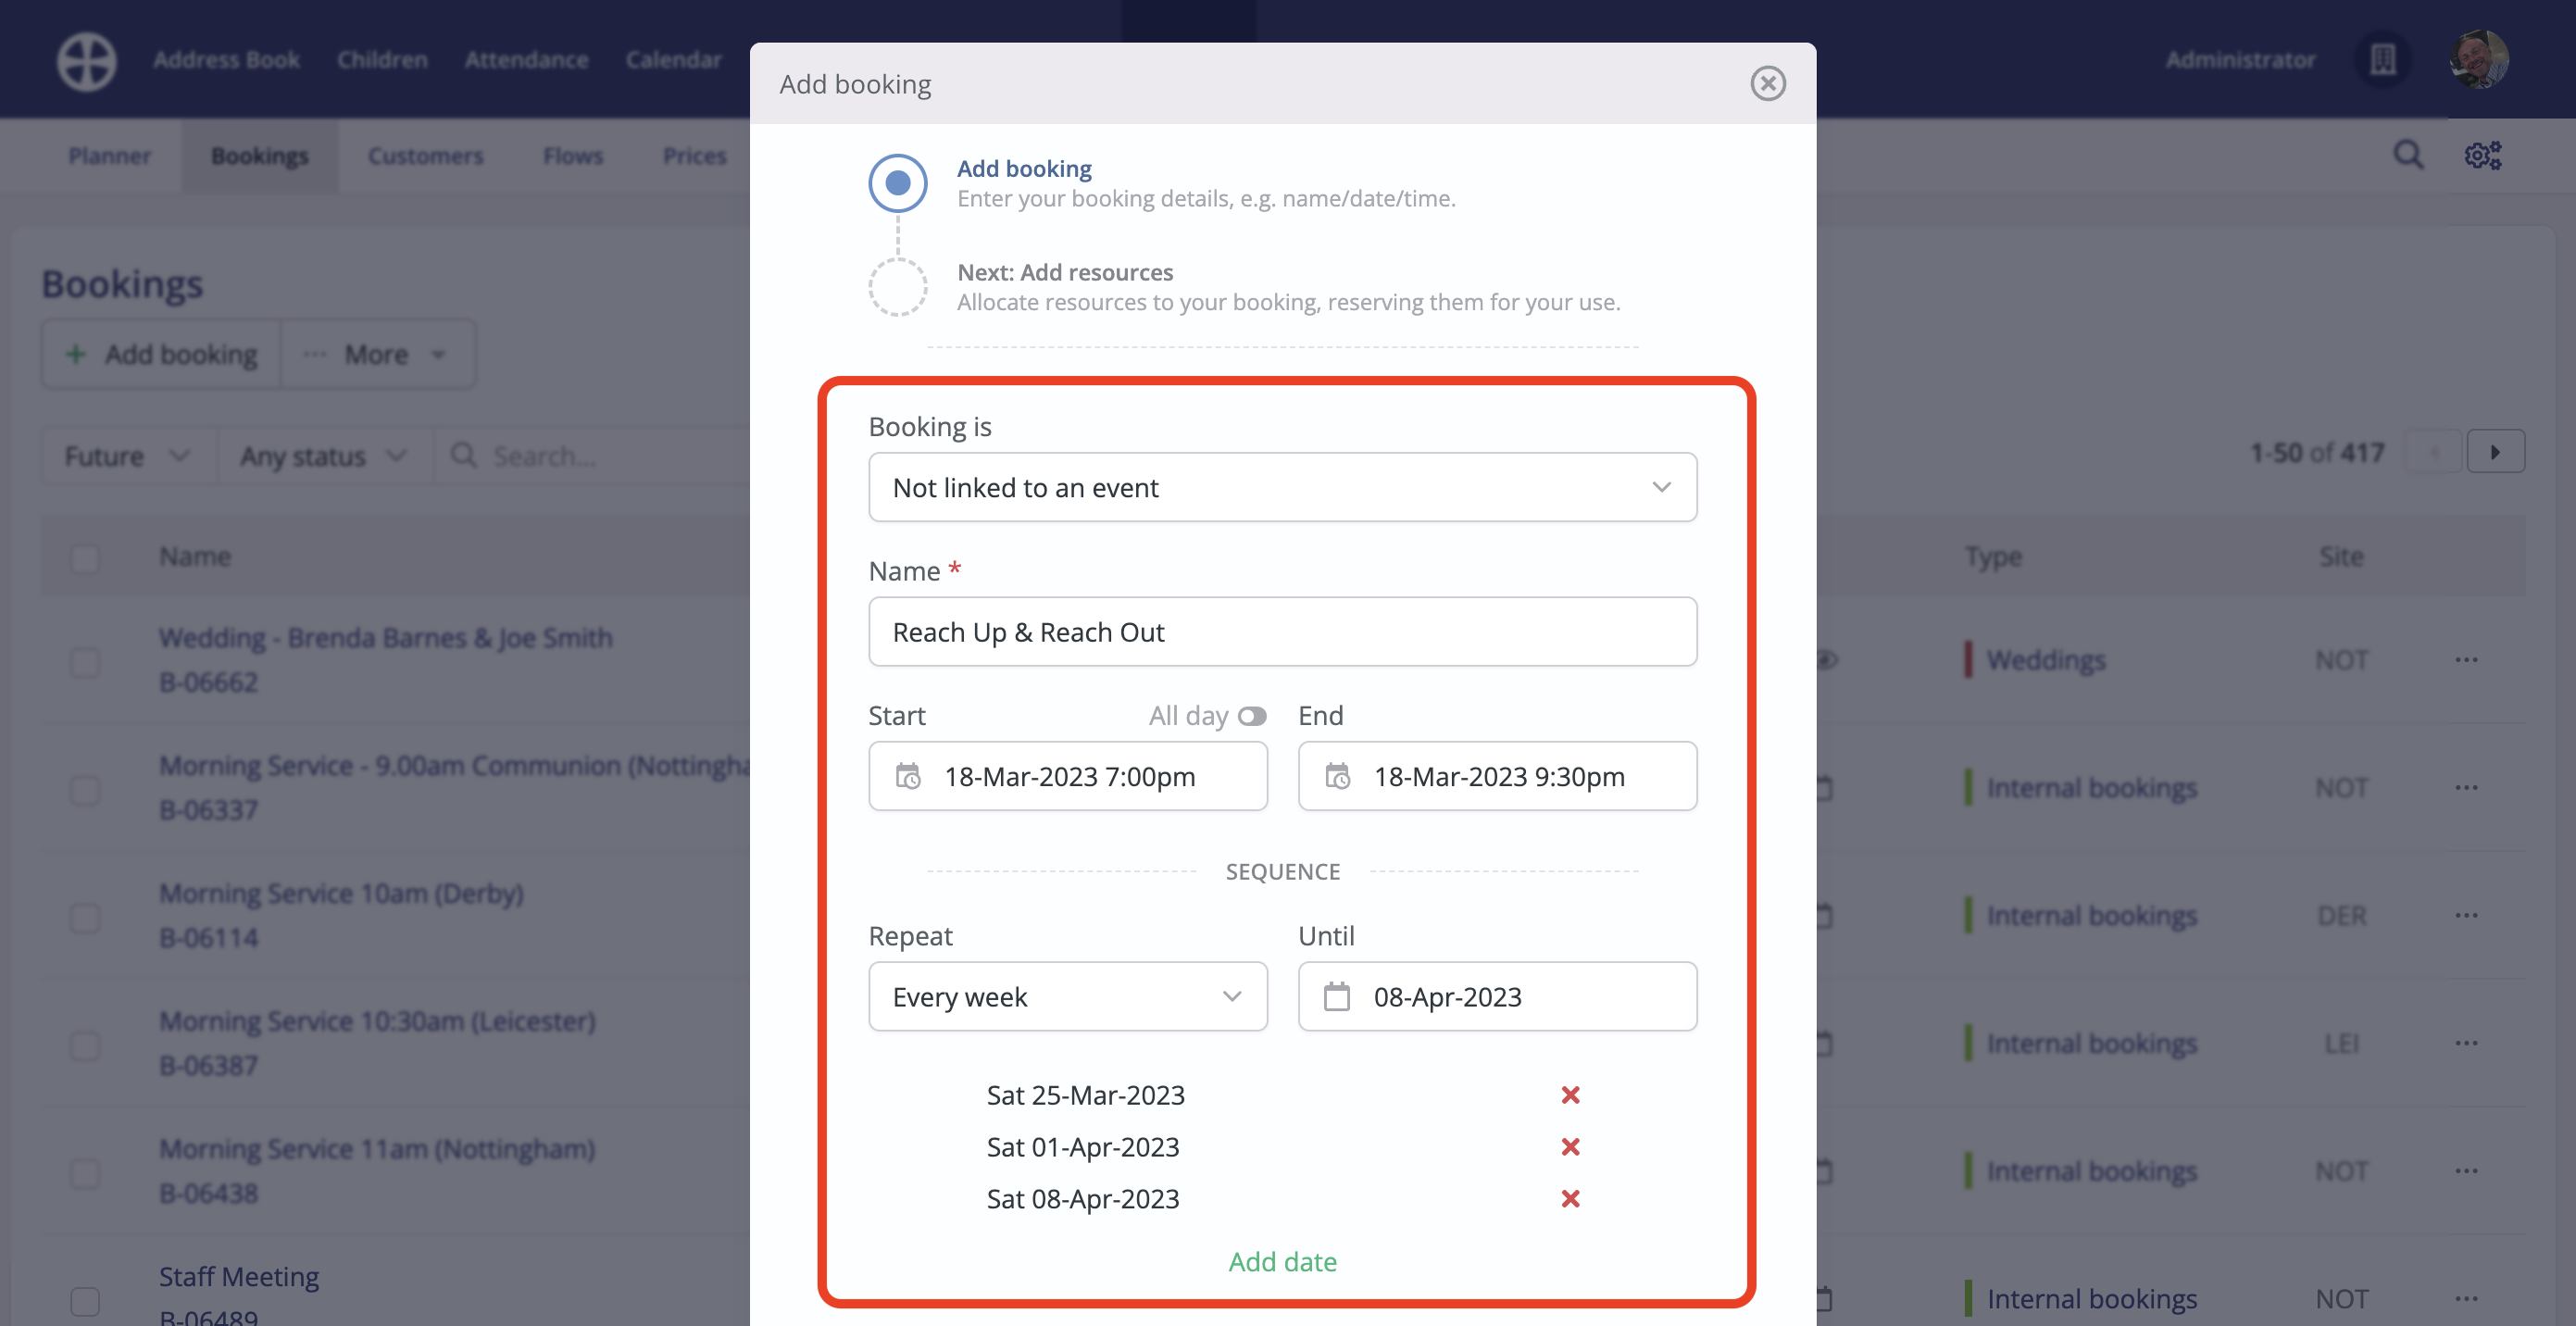Click the Add date link
This screenshot has width=2576, height=1326.
(x=1283, y=1261)
